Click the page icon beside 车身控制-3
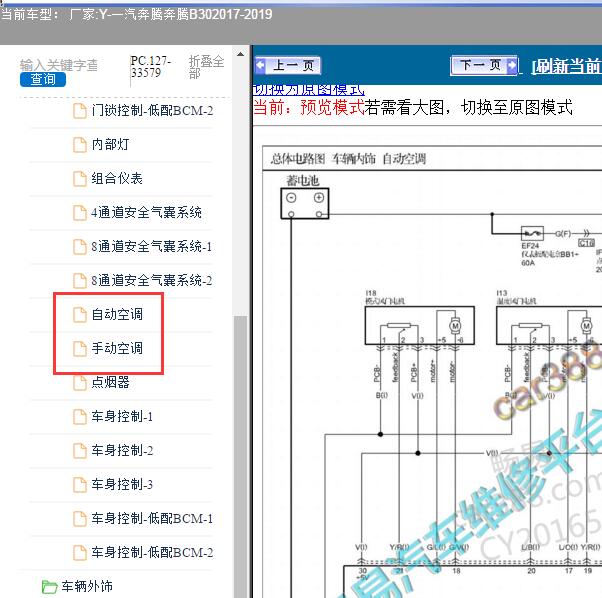The image size is (602, 598). click(x=80, y=484)
